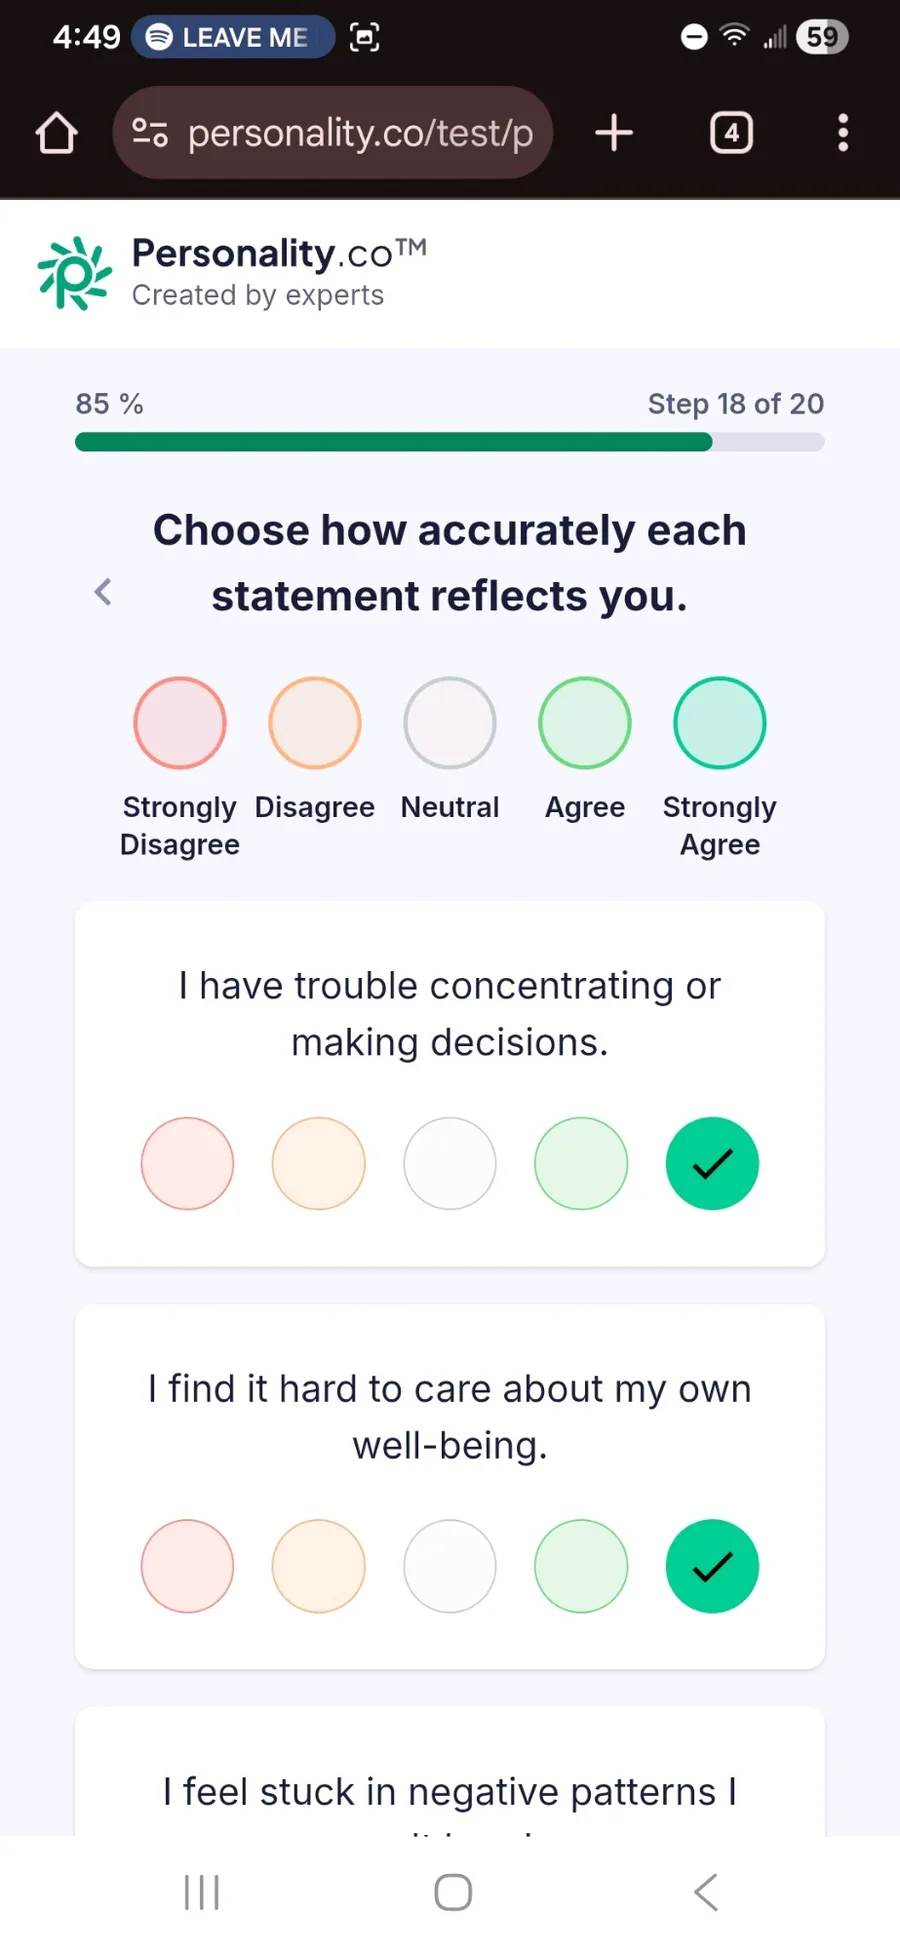This screenshot has height=1949, width=900.
Task: Tap the Android back navigation arrow
Action: [706, 1892]
